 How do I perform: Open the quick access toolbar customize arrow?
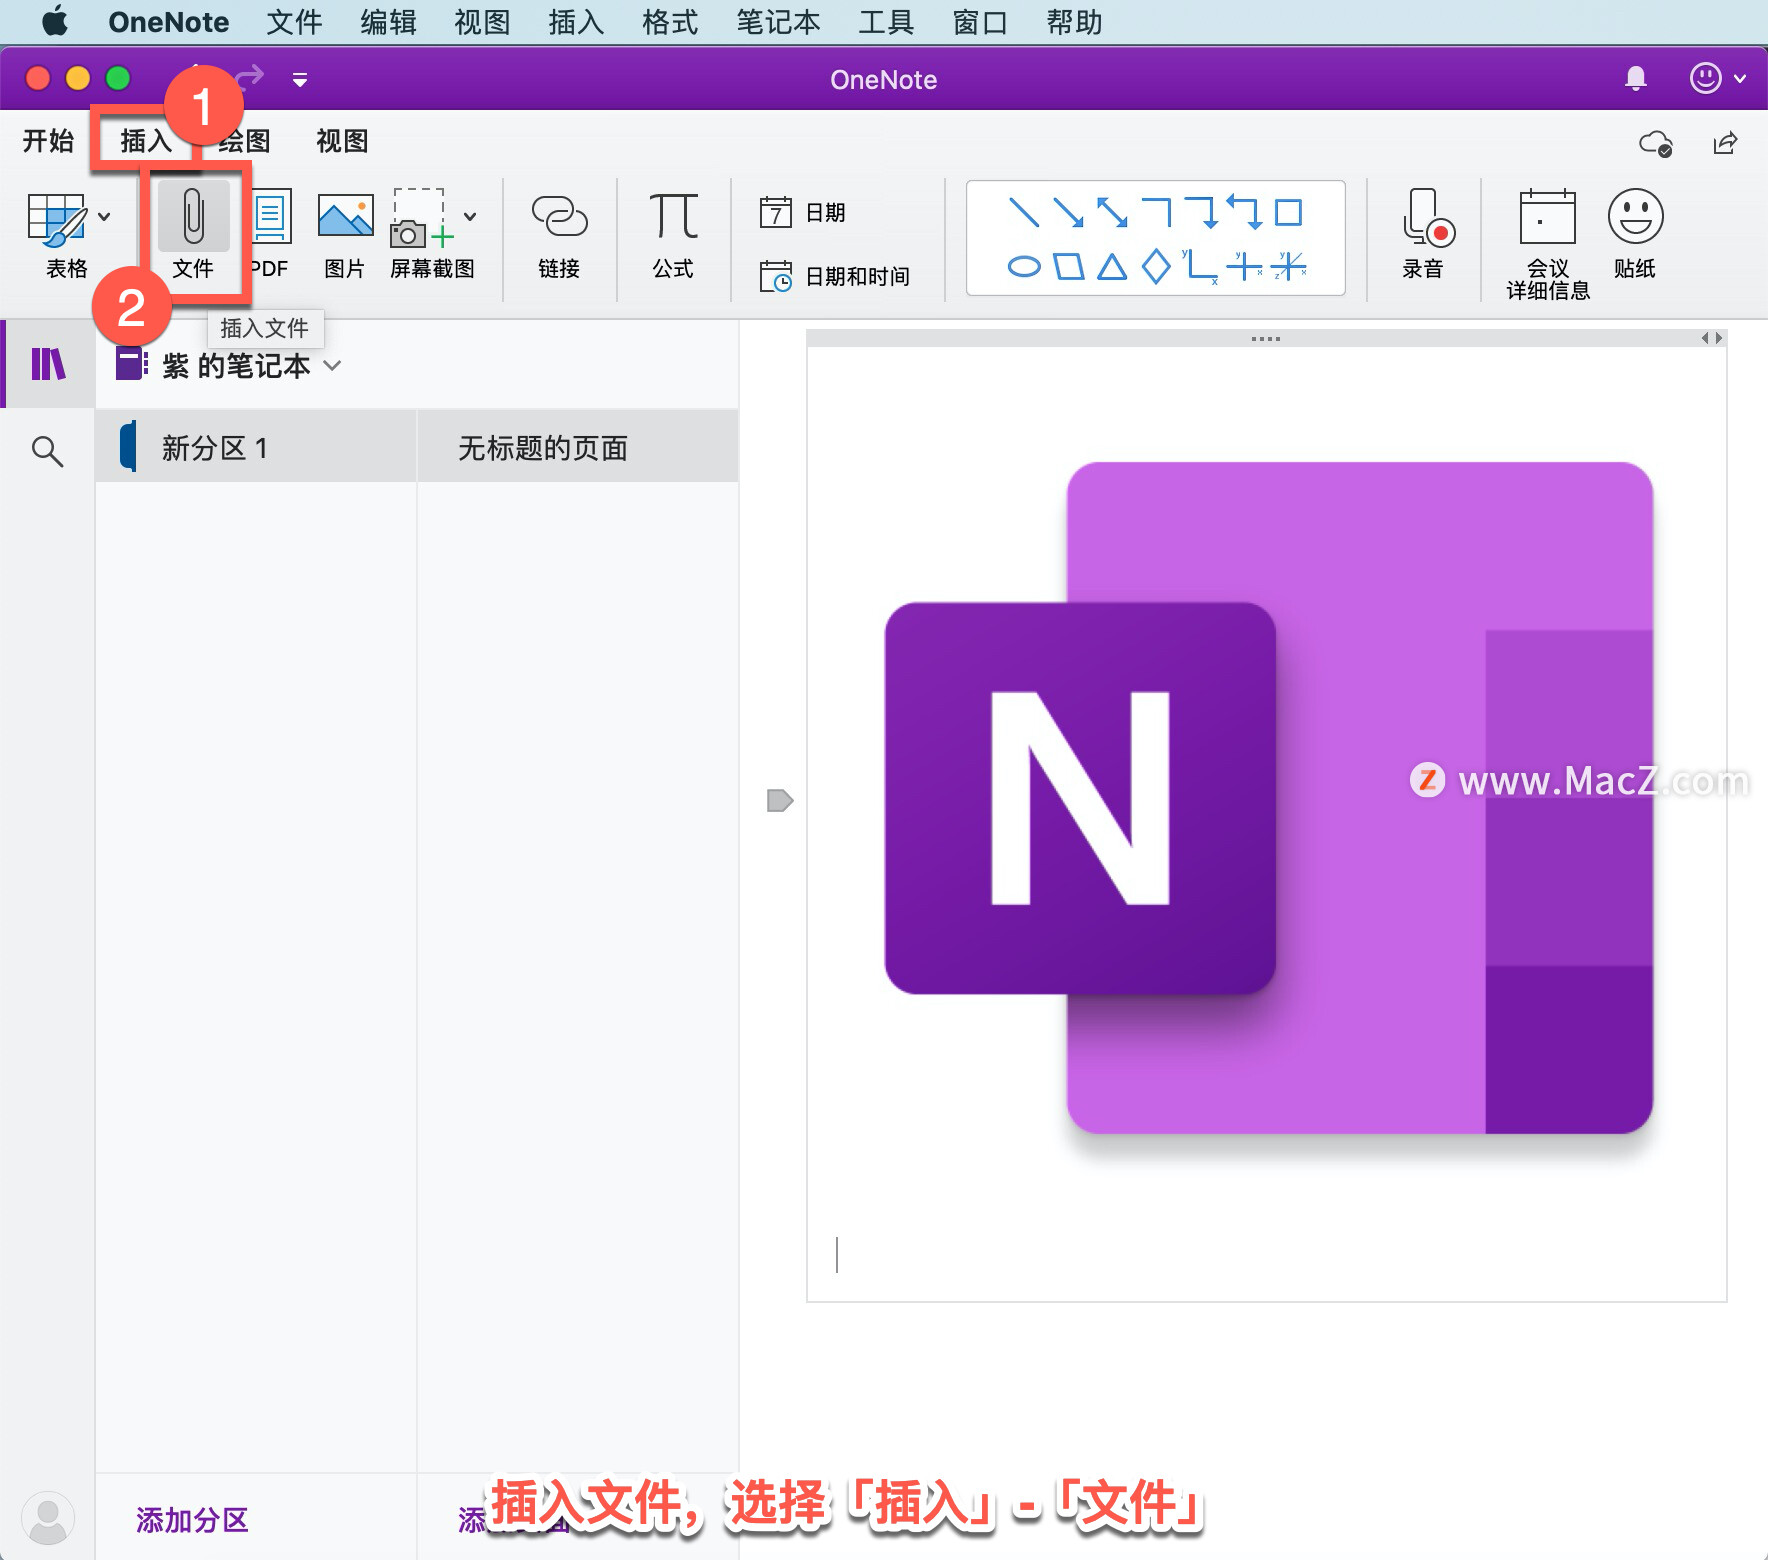(300, 79)
